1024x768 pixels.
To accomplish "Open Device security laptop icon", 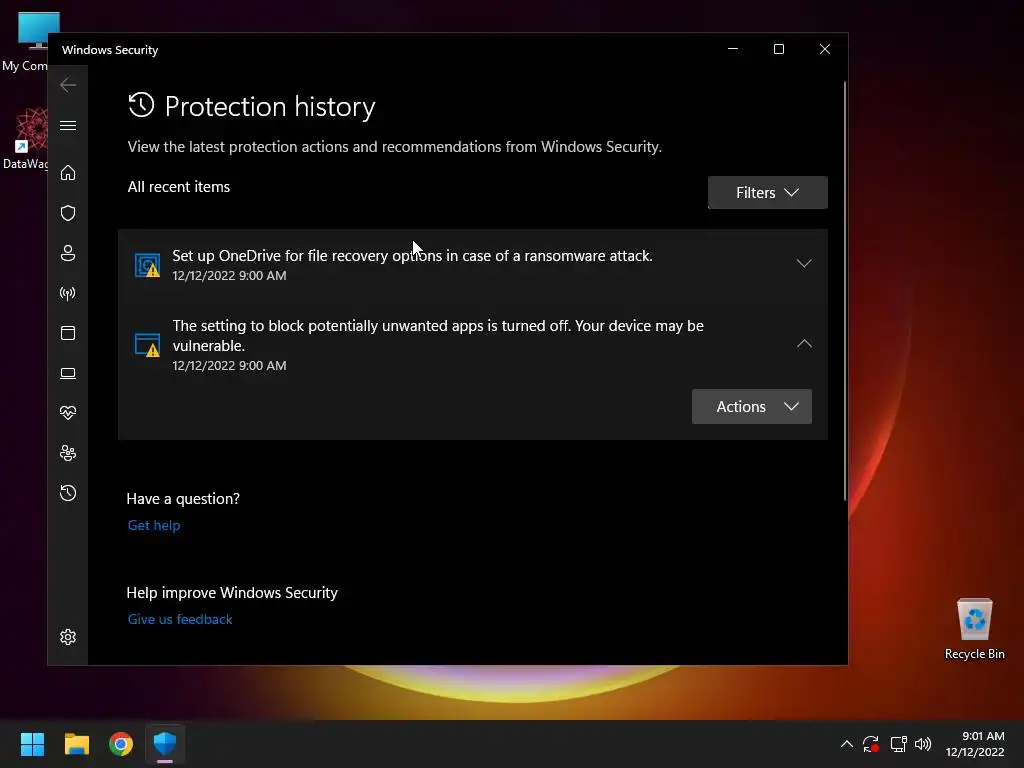I will point(68,373).
